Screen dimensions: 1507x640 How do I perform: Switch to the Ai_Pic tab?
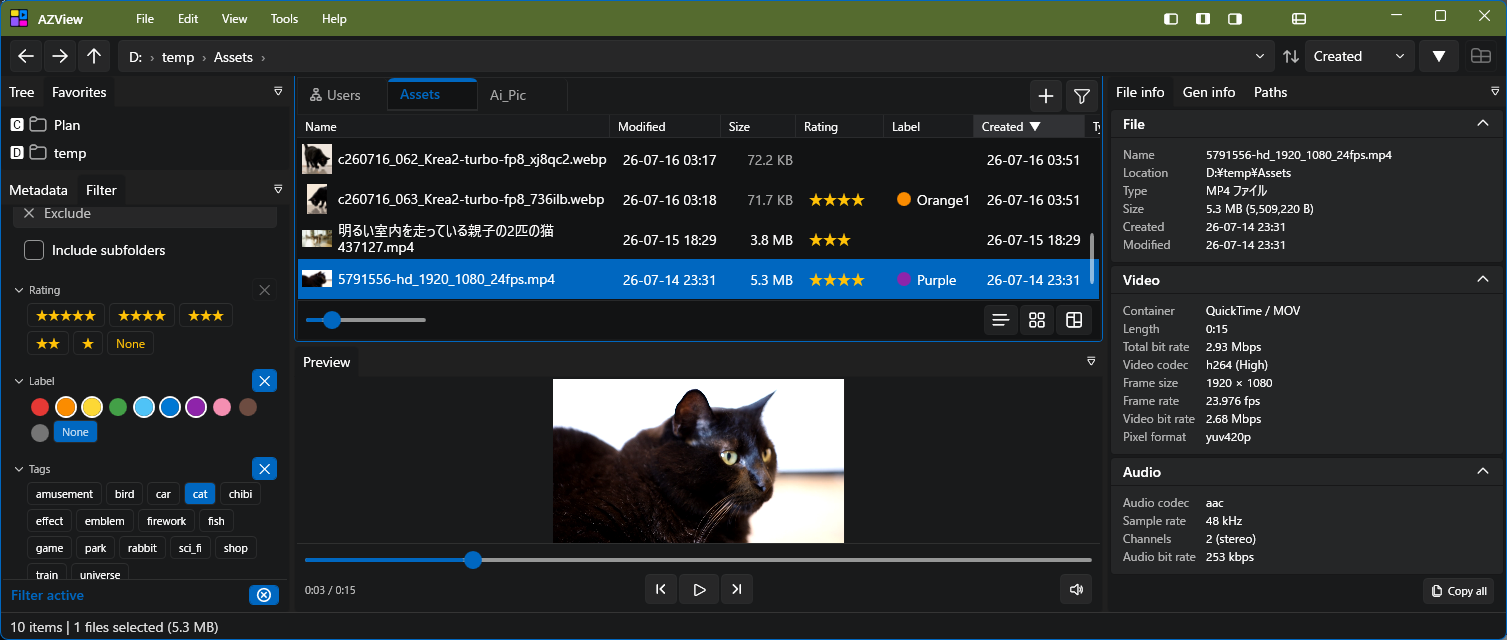508,95
